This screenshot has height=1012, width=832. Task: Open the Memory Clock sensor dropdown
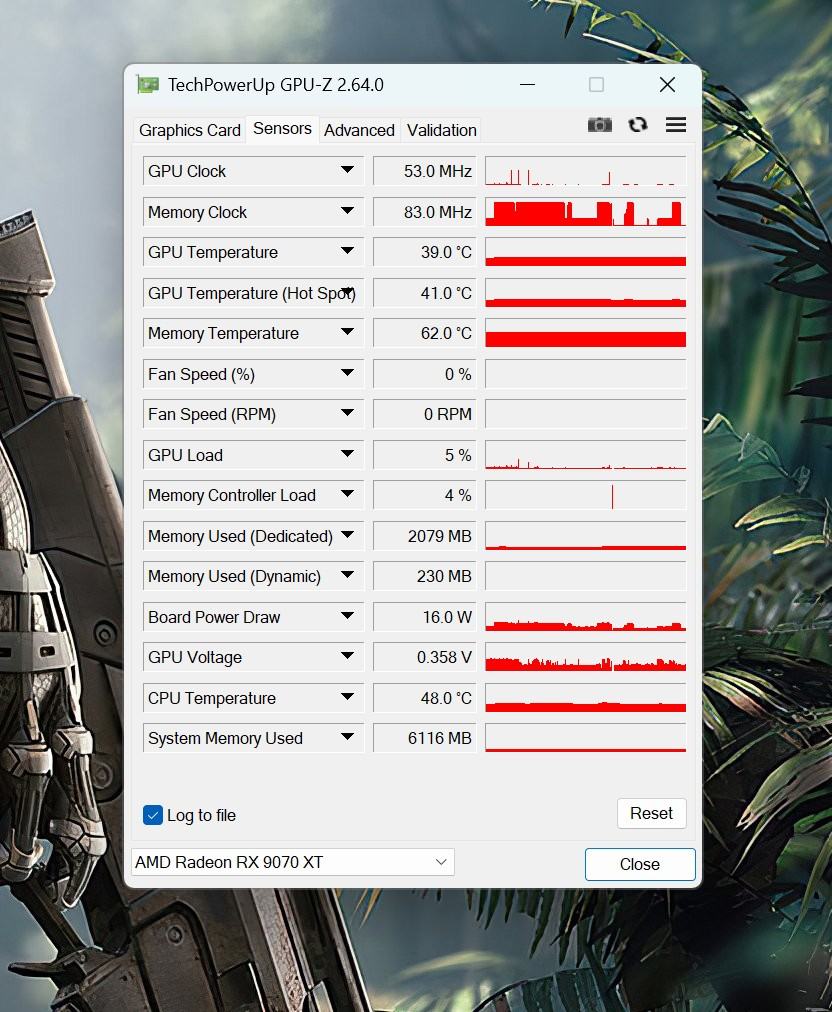click(347, 211)
